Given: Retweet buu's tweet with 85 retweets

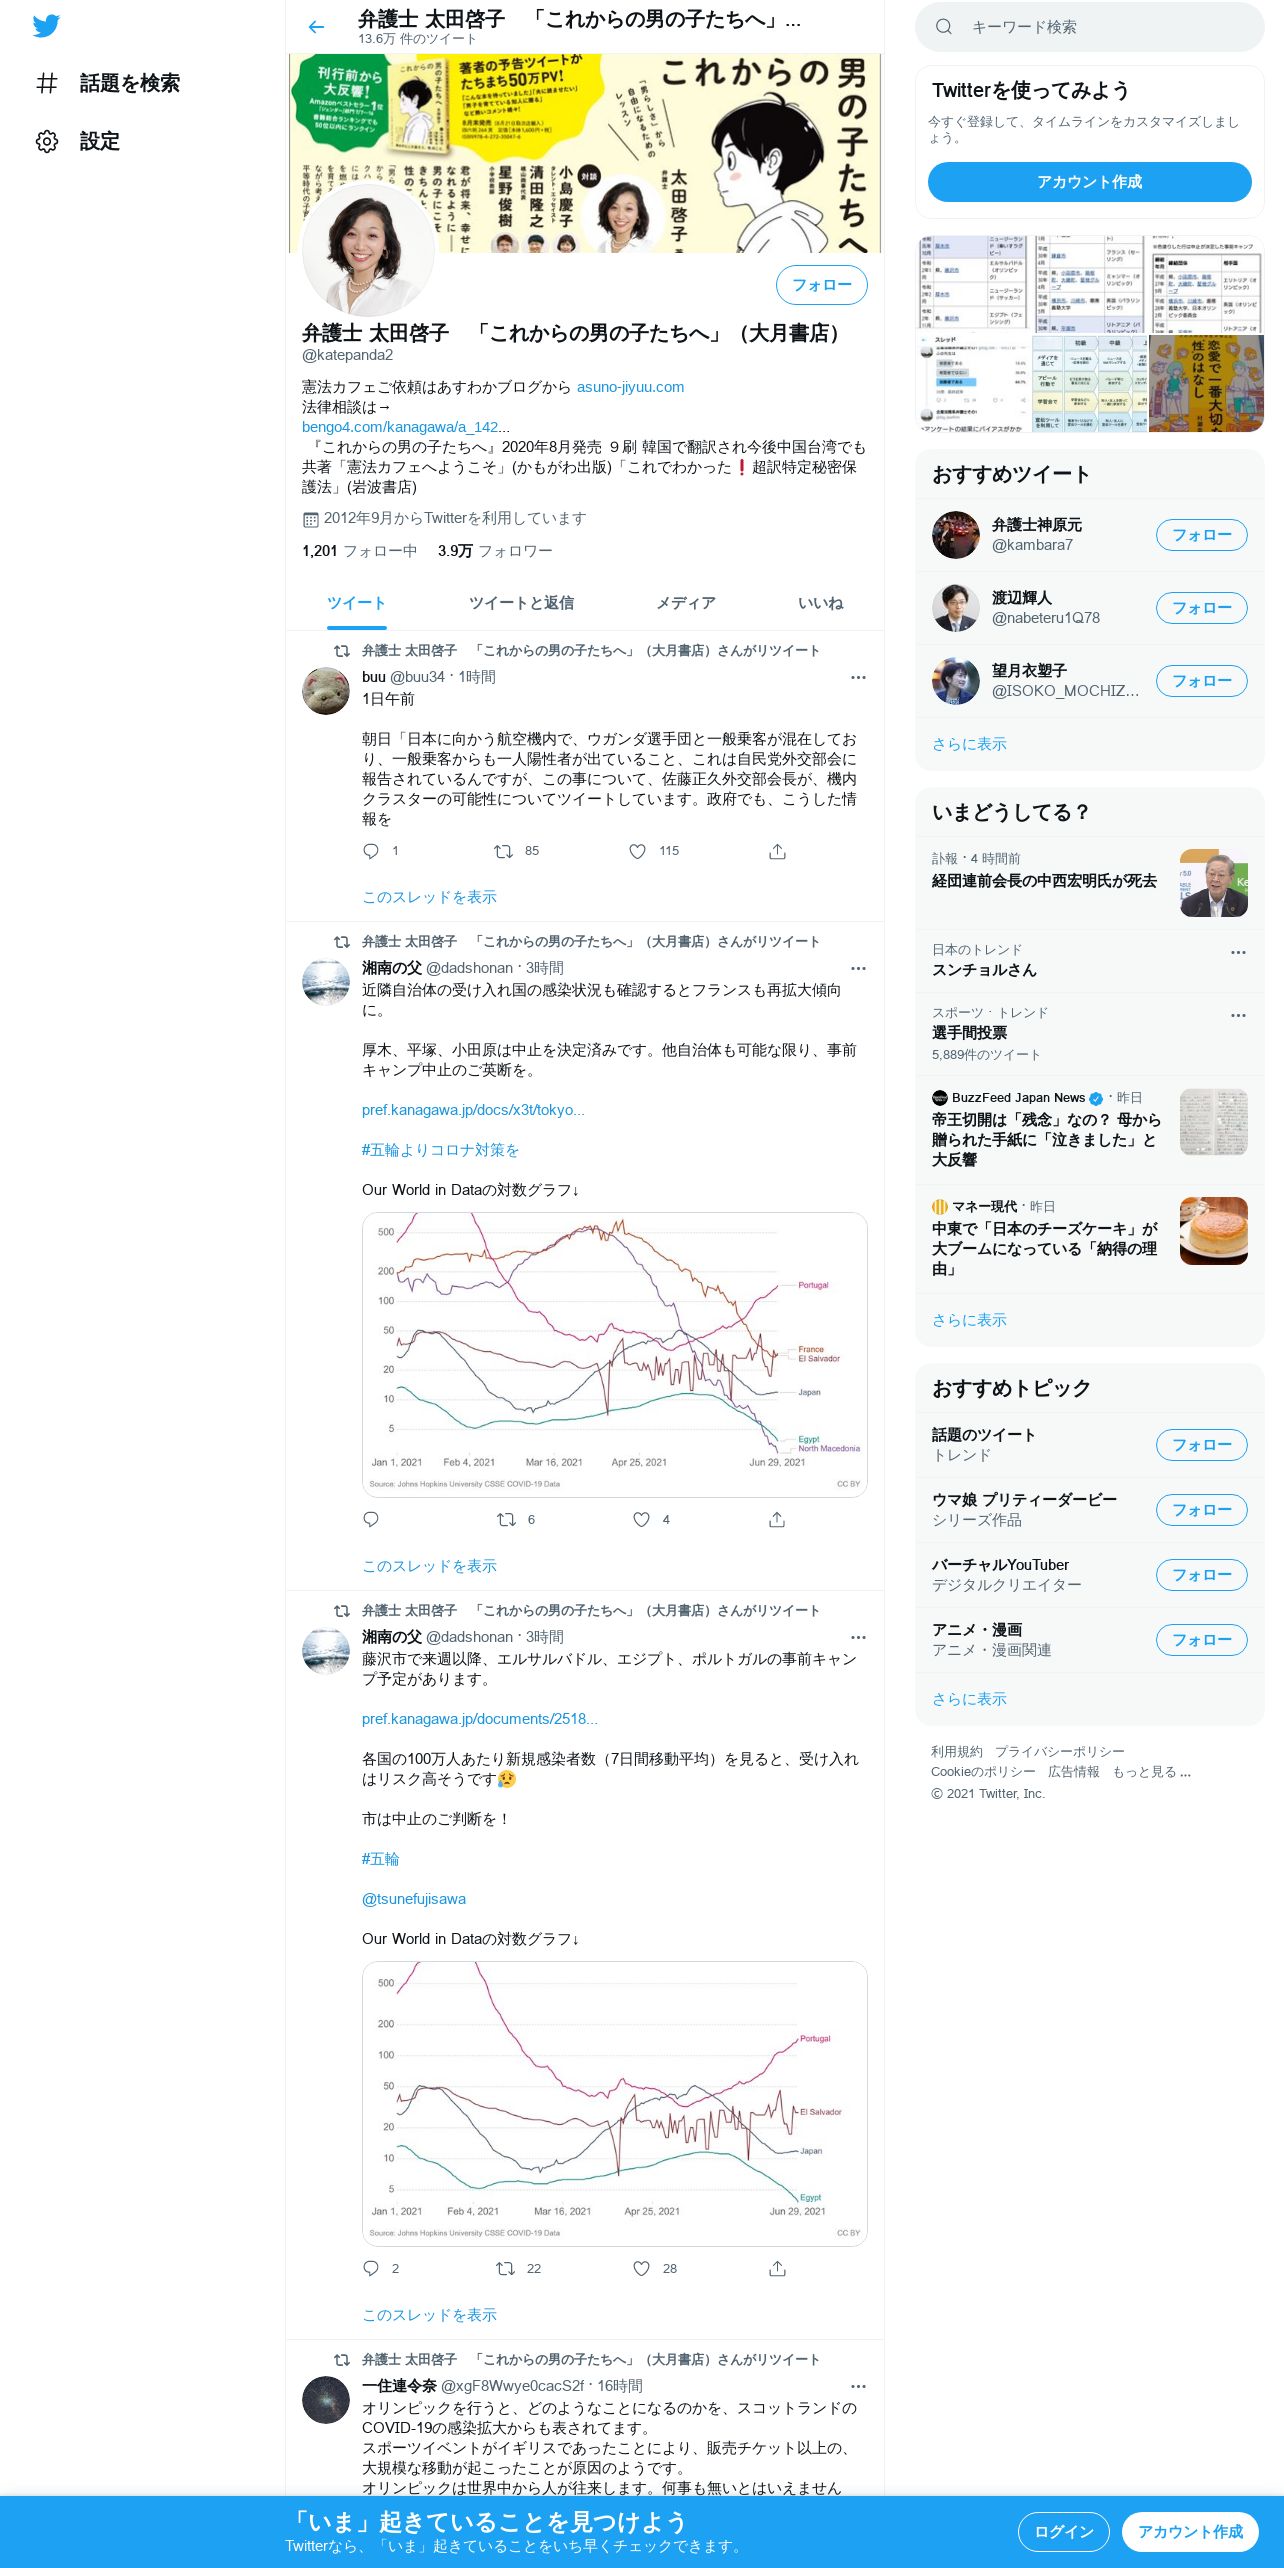Looking at the screenshot, I should 503,851.
